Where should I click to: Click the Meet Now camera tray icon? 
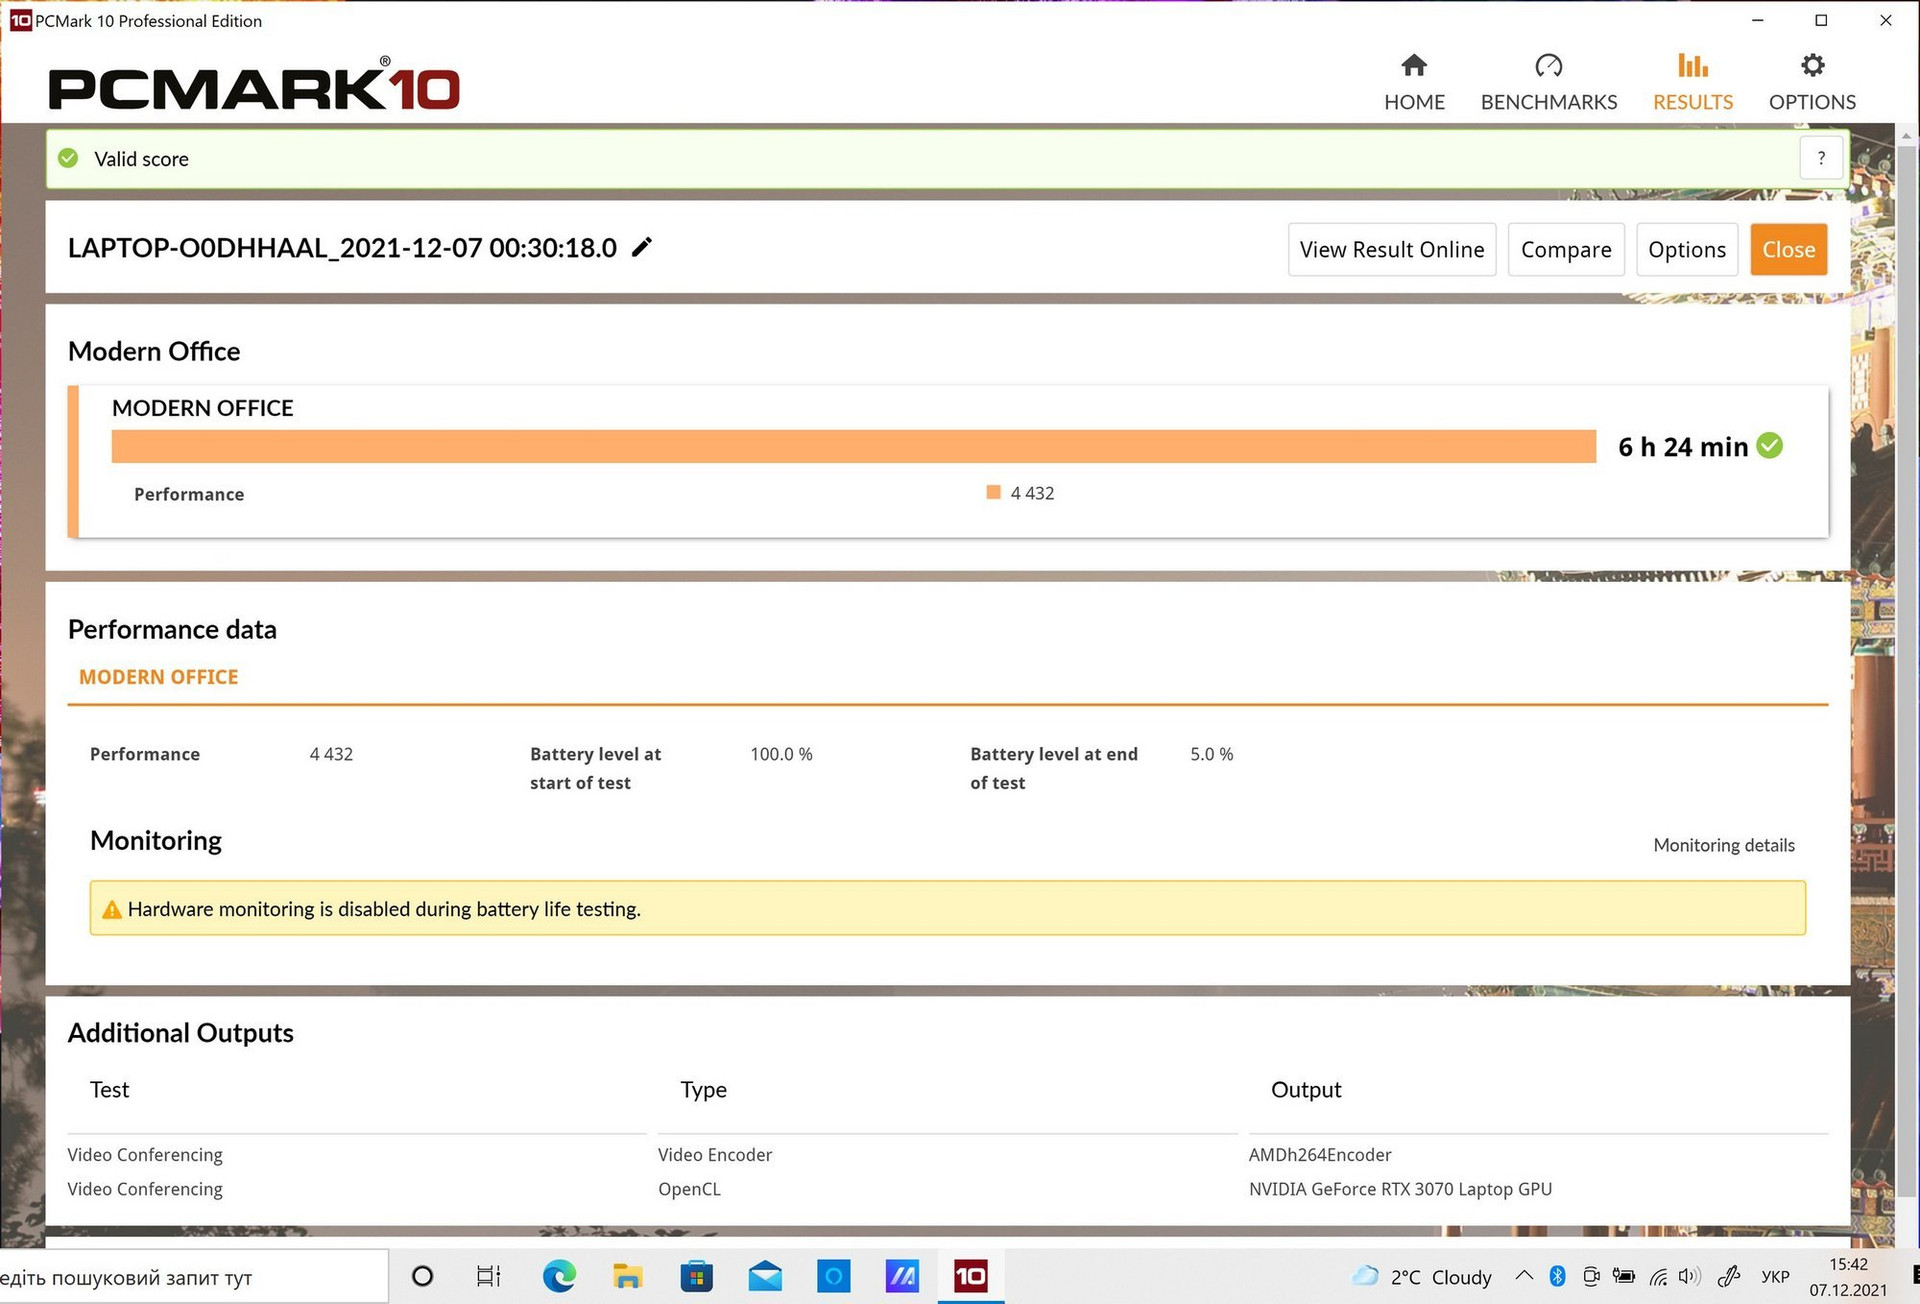[x=1591, y=1276]
